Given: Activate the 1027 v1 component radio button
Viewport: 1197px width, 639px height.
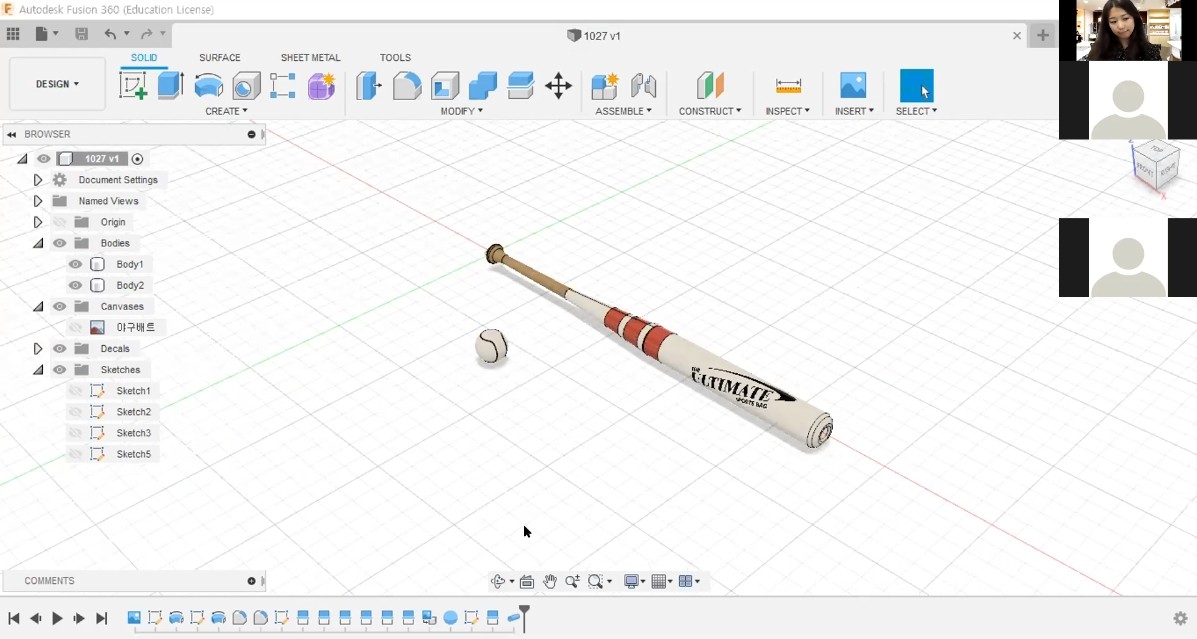Looking at the screenshot, I should pos(137,159).
